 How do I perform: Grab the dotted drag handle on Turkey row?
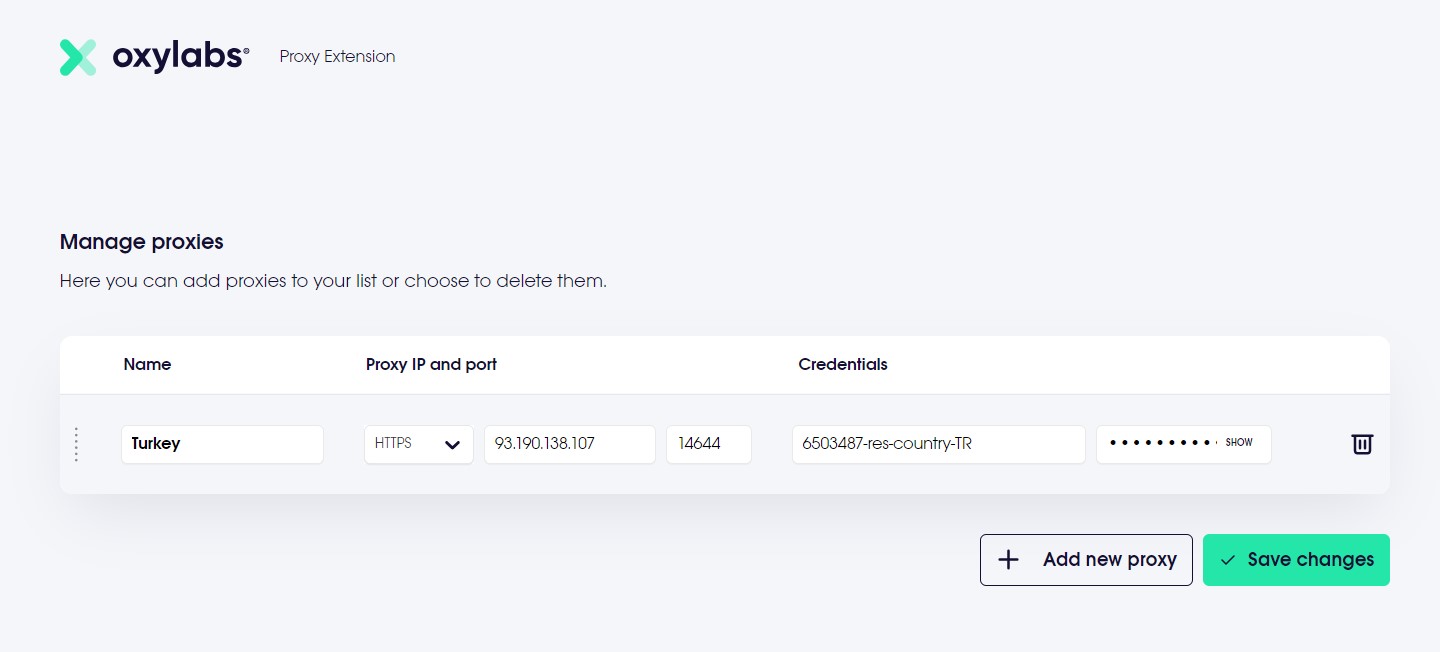[x=76, y=445]
